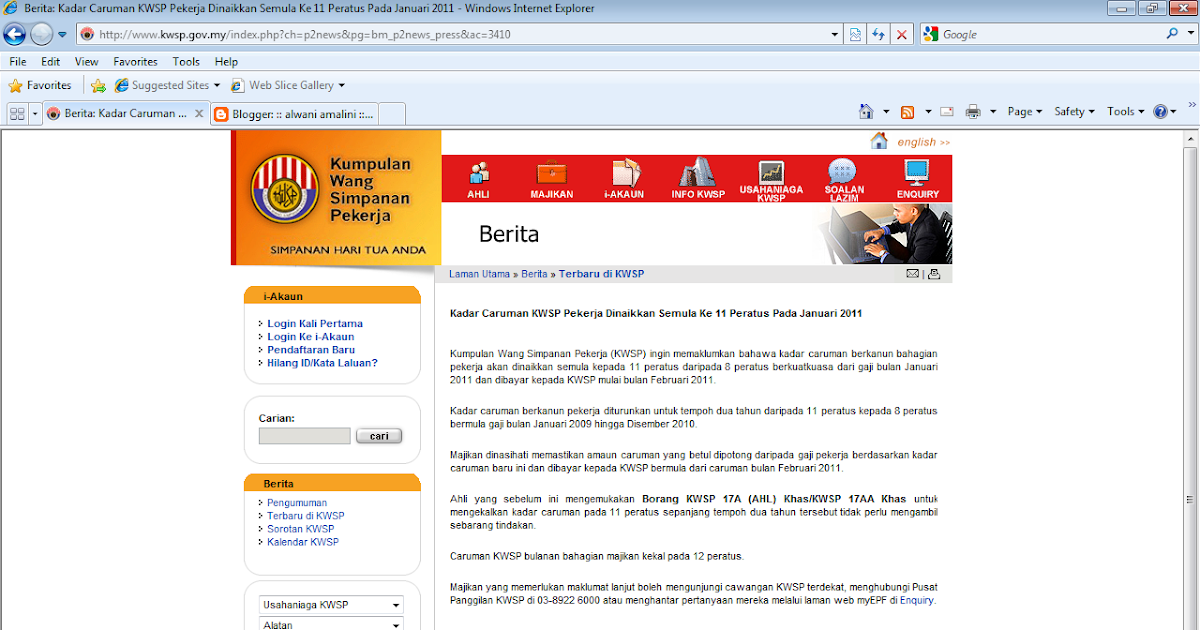Viewport: 1200px width, 630px height.
Task: Open the ENQUIRY navigation icon
Action: pos(917,179)
